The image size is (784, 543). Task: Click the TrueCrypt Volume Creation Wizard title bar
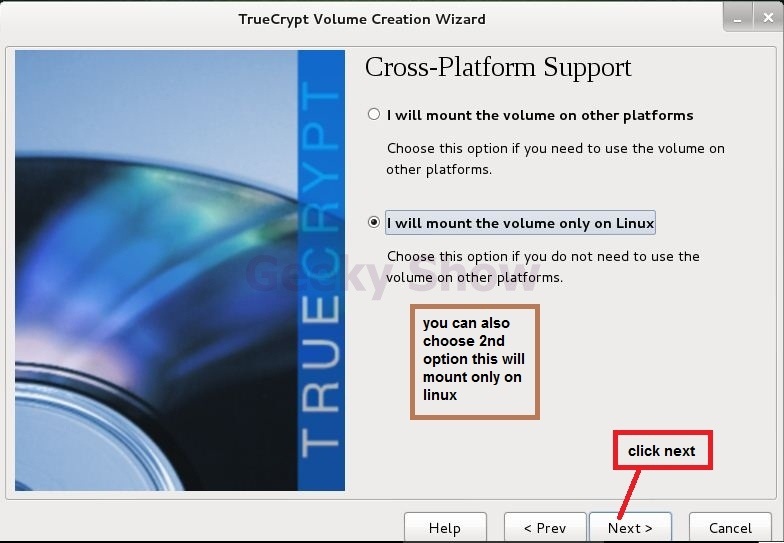click(x=362, y=19)
